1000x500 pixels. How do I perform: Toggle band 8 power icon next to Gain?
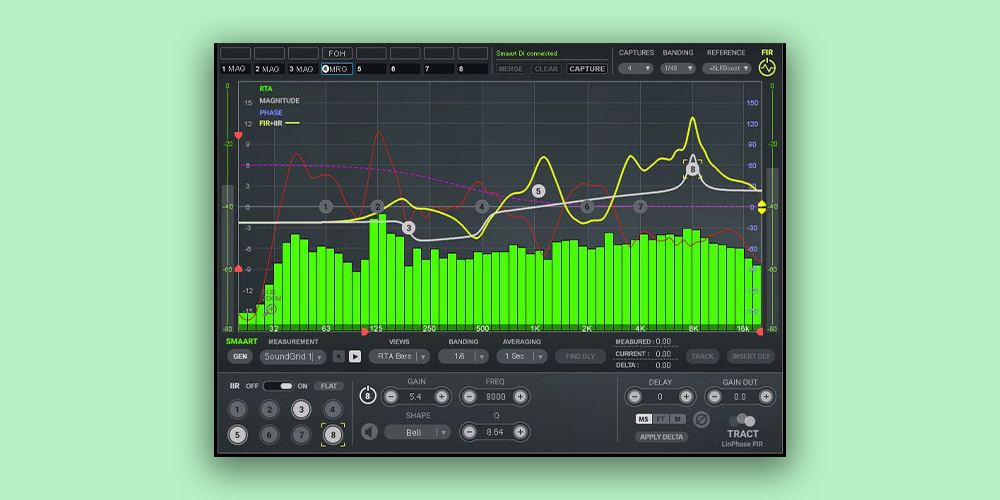point(368,396)
